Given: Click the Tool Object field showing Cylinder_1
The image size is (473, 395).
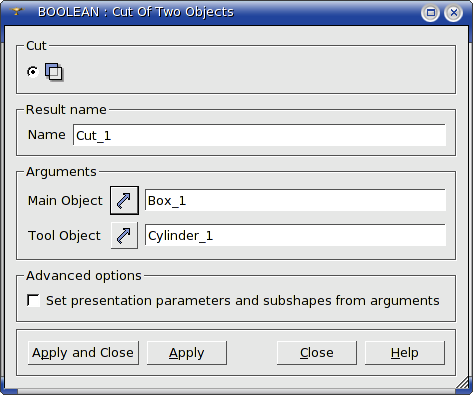Looking at the screenshot, I should (x=295, y=235).
